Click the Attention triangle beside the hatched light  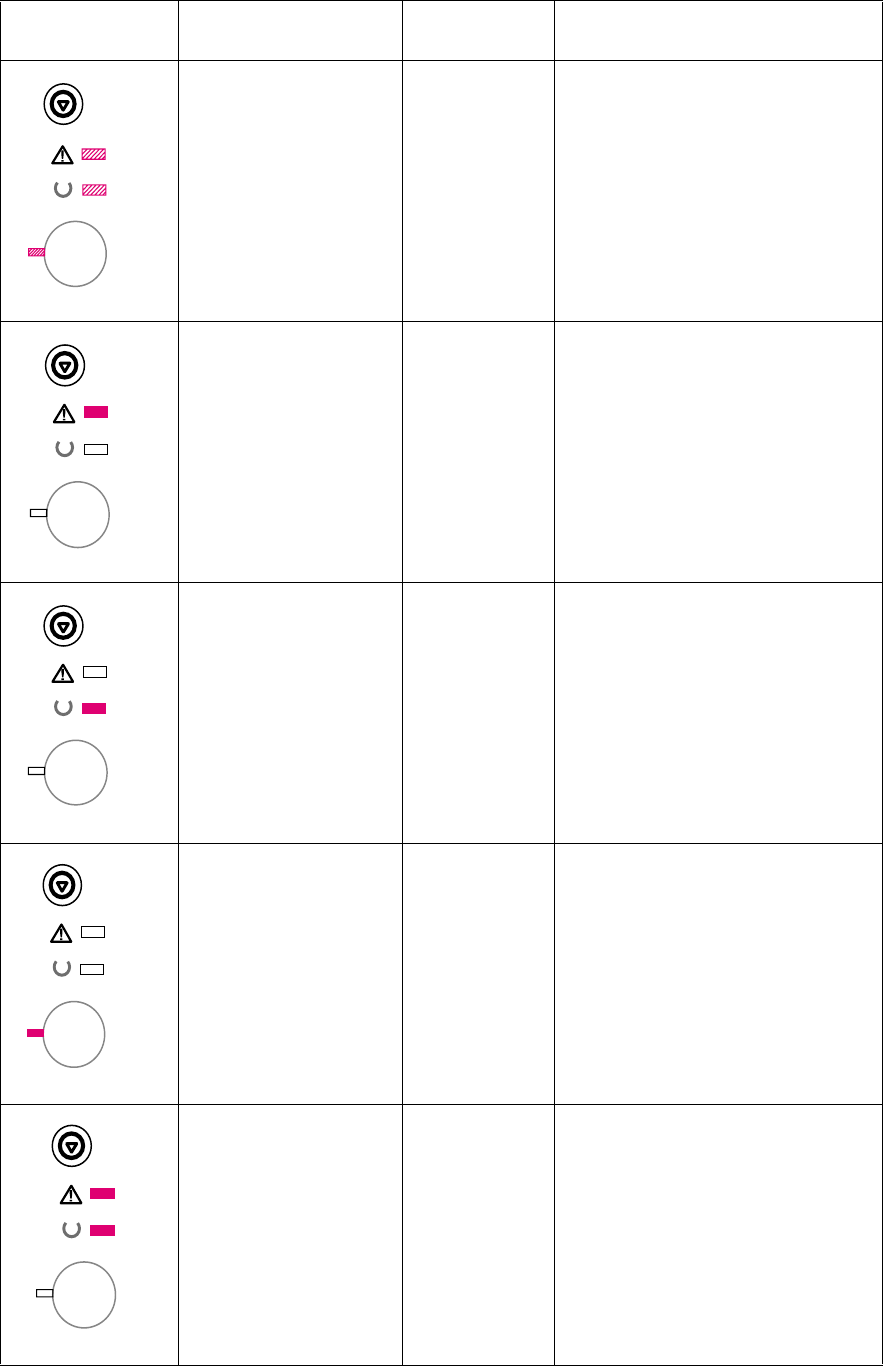click(64, 155)
